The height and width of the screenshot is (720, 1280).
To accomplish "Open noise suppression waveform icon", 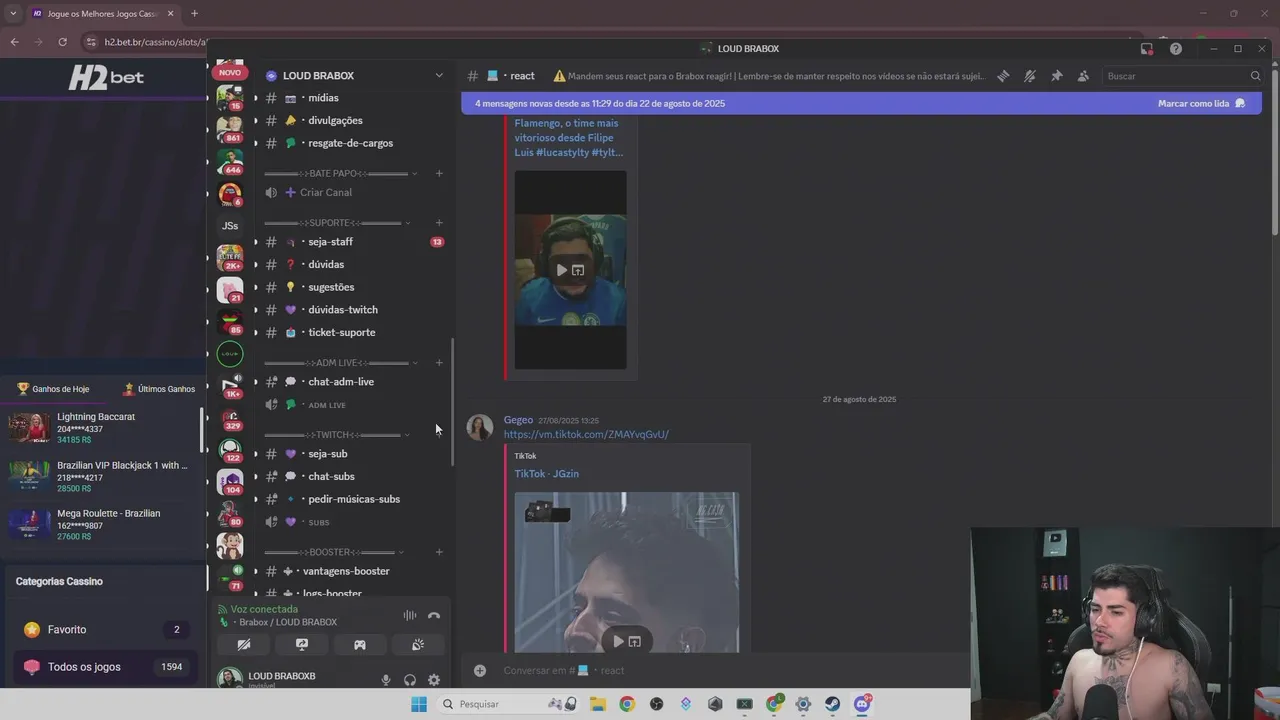I will pos(410,616).
